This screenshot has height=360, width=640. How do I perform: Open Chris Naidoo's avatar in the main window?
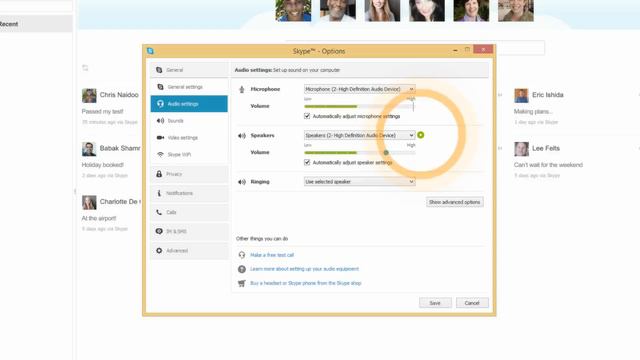pos(89,96)
